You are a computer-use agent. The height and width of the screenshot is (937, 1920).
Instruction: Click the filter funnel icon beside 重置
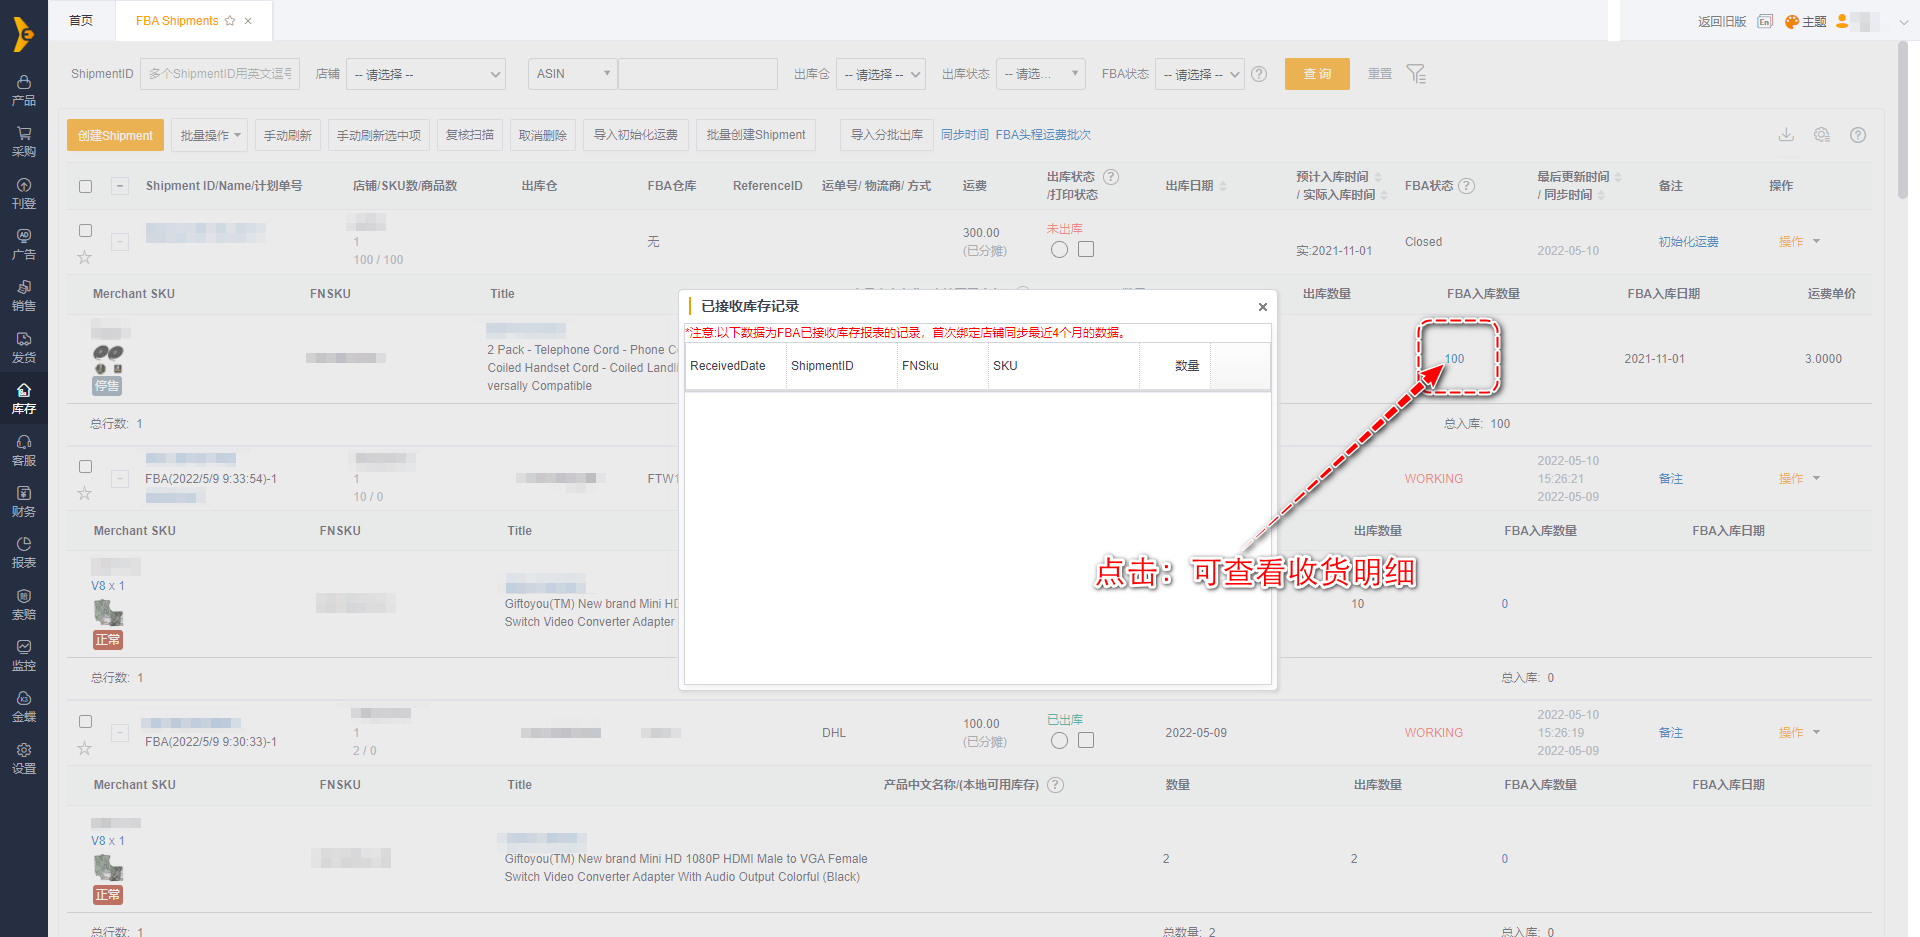1416,74
